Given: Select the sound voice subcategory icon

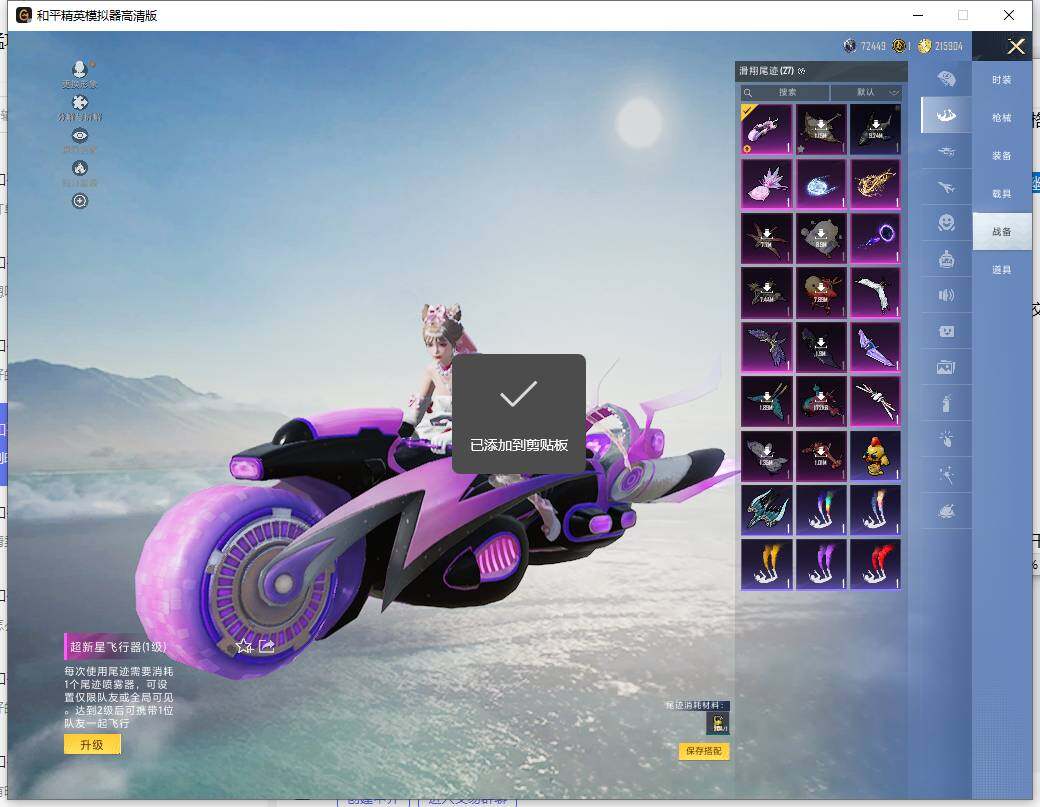Looking at the screenshot, I should click(946, 295).
